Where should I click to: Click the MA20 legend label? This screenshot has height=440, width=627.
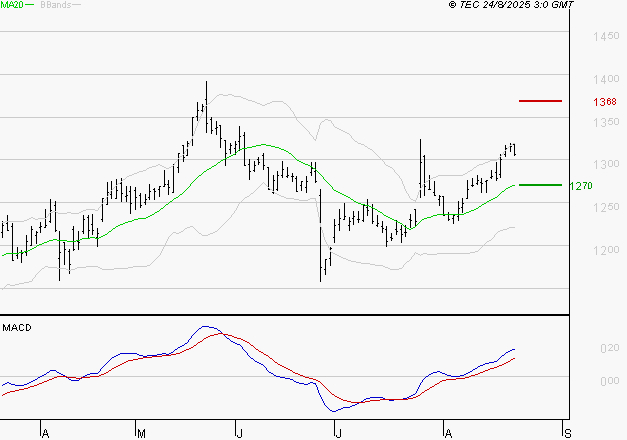12,5
